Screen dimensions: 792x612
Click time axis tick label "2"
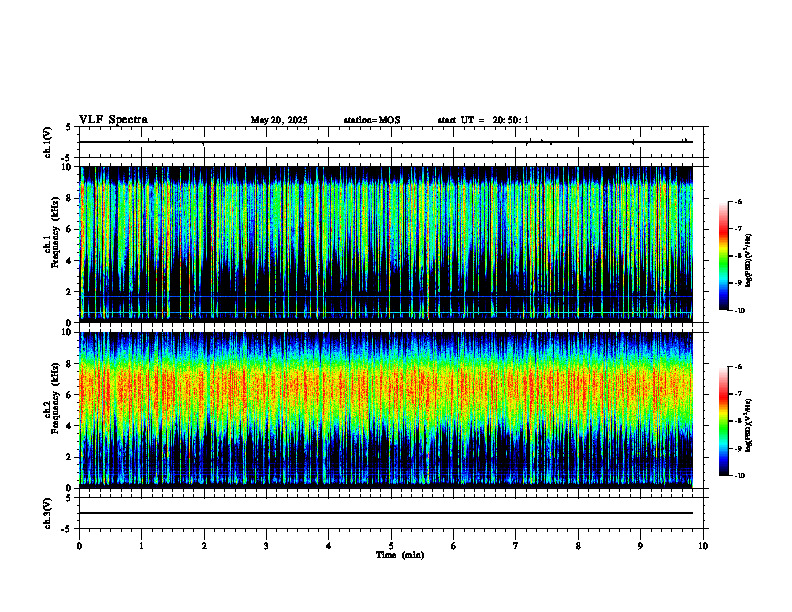(x=204, y=546)
